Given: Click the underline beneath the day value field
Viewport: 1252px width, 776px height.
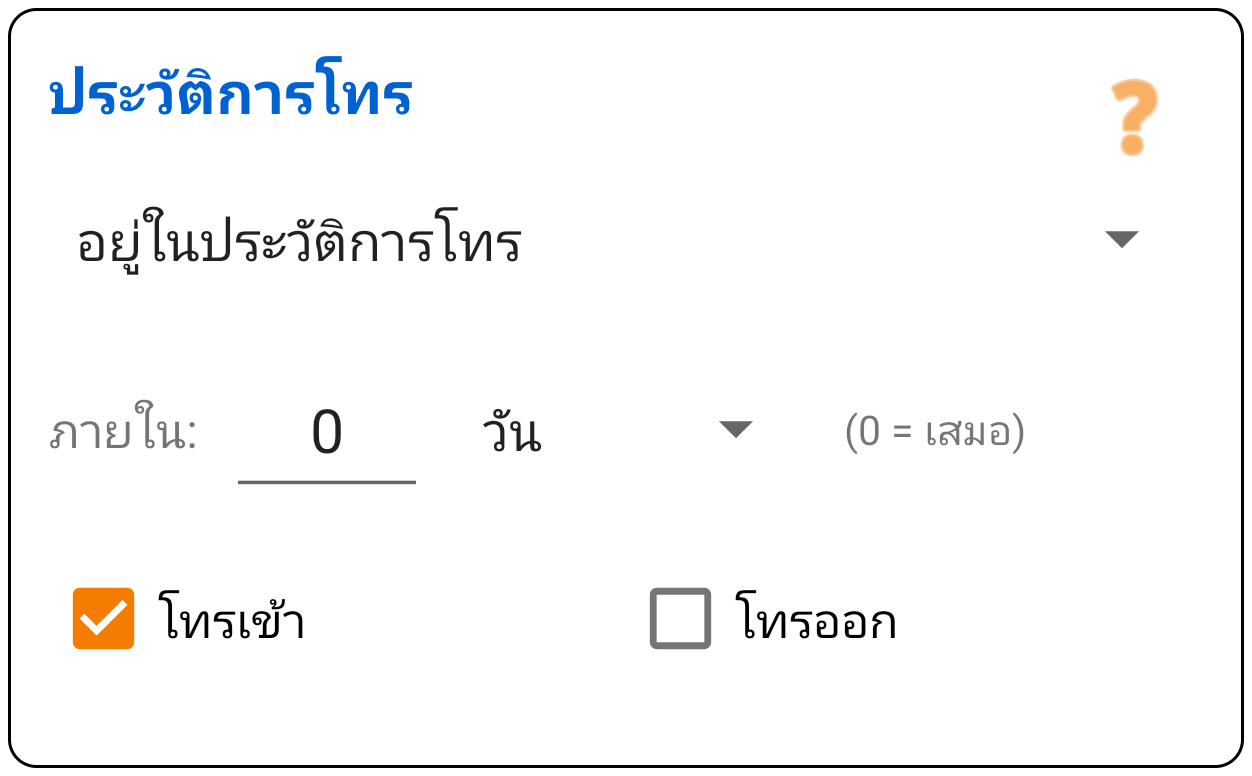Looking at the screenshot, I should pyautogui.click(x=327, y=480).
